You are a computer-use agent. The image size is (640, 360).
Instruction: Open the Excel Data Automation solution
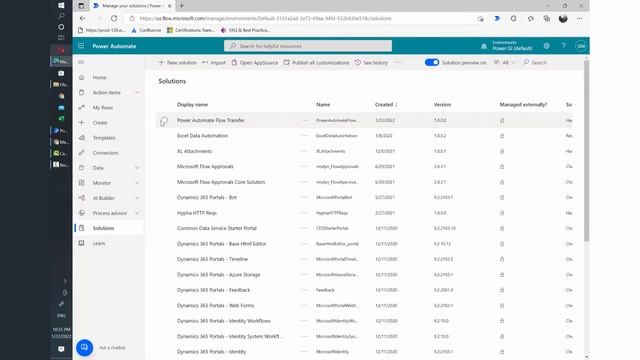[x=202, y=136]
